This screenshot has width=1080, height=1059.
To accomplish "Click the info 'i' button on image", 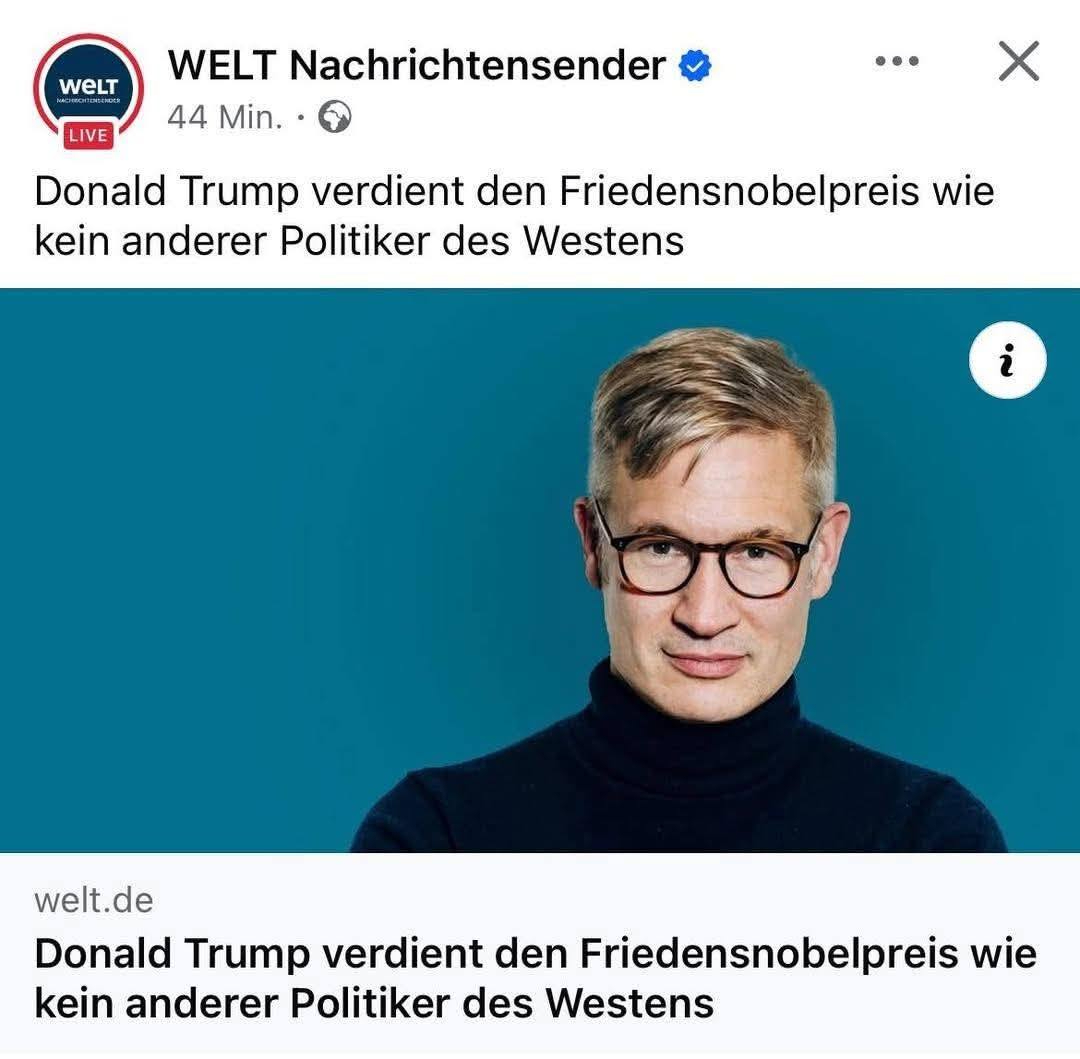I will click(x=1007, y=360).
